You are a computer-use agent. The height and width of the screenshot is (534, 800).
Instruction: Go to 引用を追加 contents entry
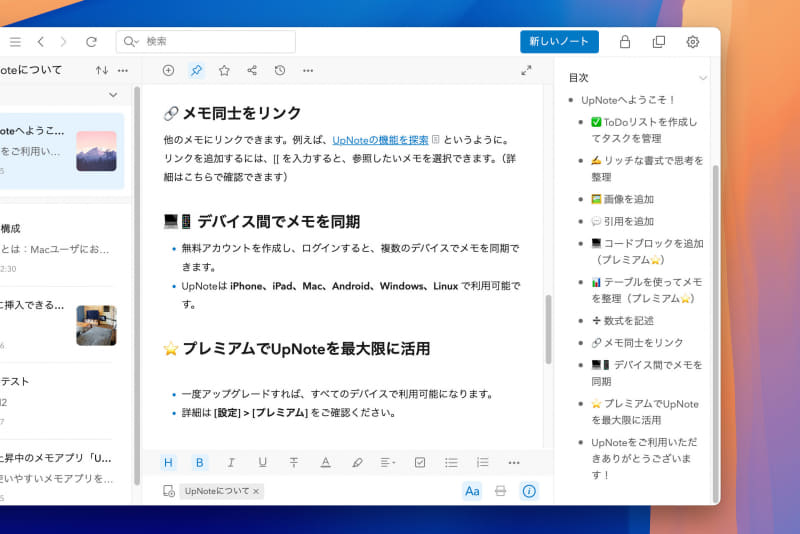pos(622,221)
